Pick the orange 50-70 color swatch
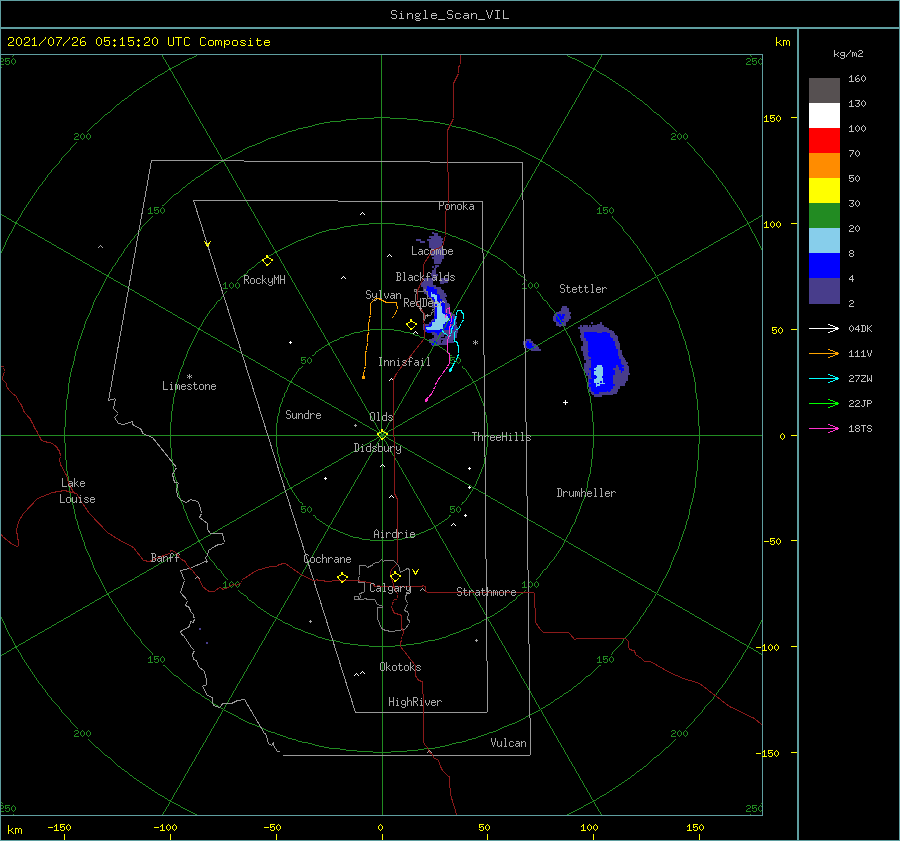 pyautogui.click(x=824, y=166)
